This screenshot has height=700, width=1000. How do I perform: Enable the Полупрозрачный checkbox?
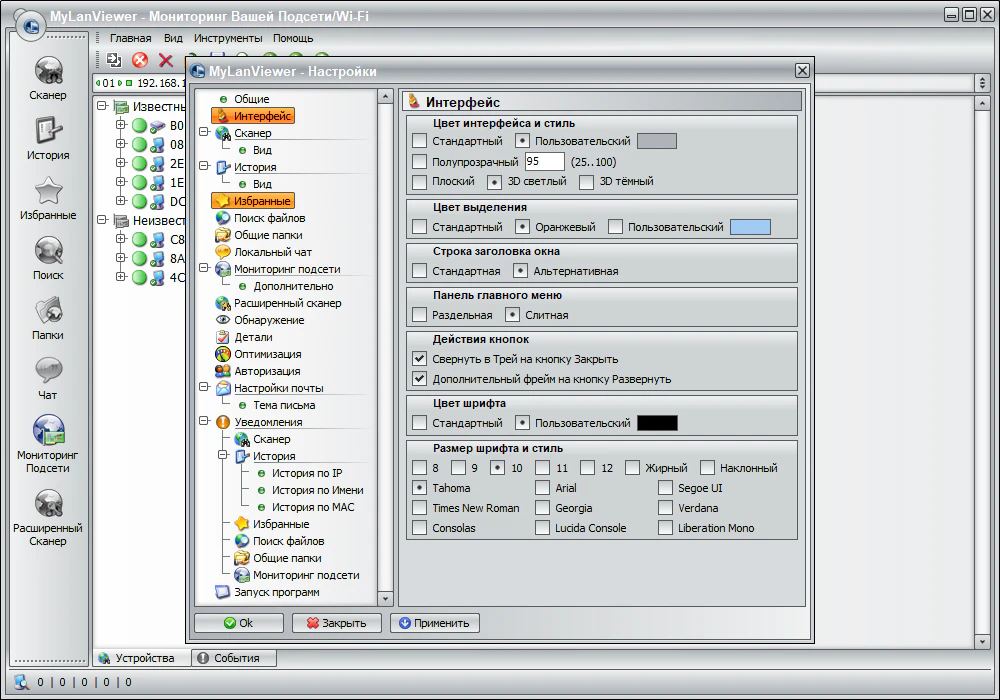pyautogui.click(x=420, y=162)
